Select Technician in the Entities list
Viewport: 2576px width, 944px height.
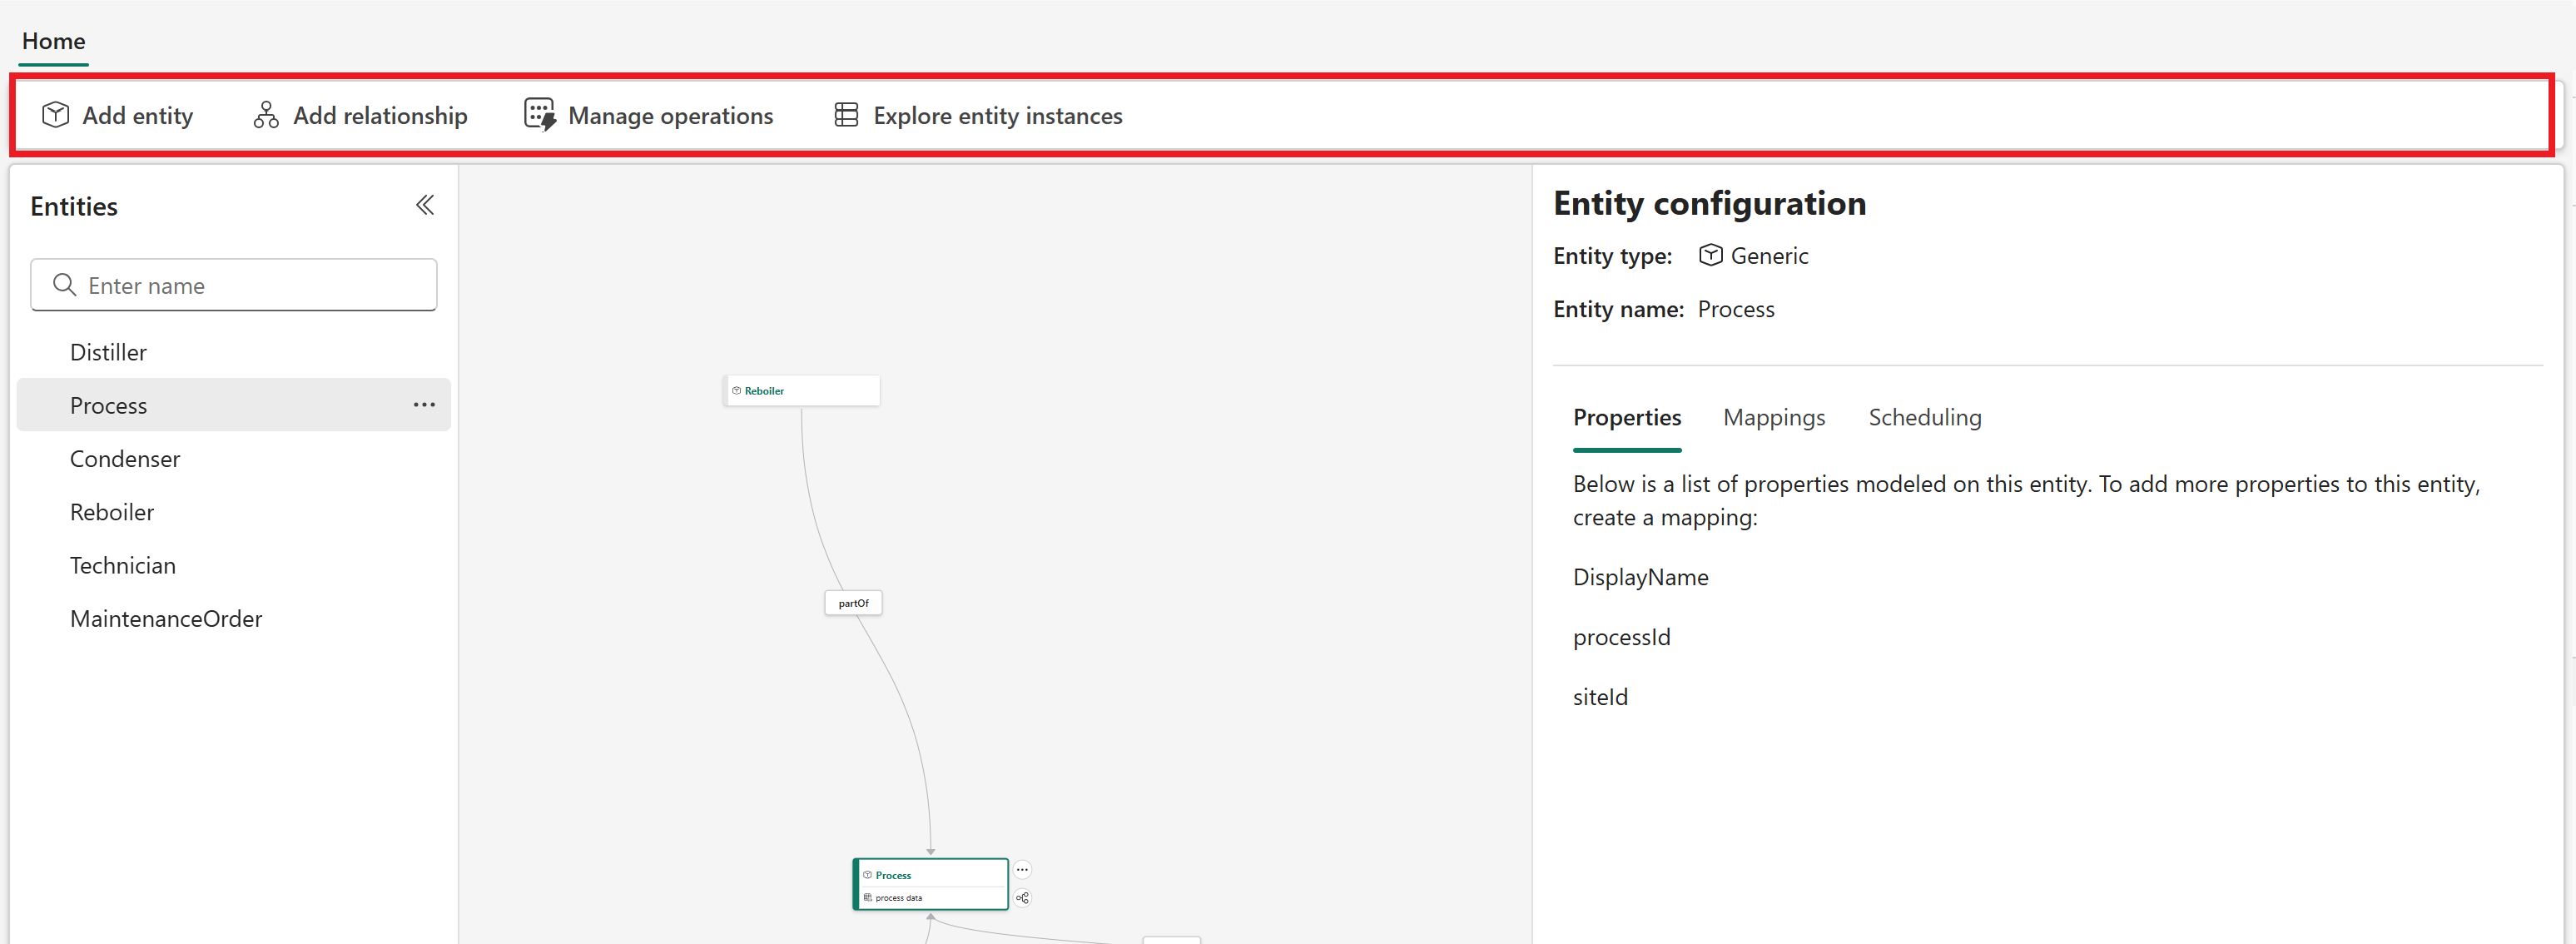(x=123, y=565)
